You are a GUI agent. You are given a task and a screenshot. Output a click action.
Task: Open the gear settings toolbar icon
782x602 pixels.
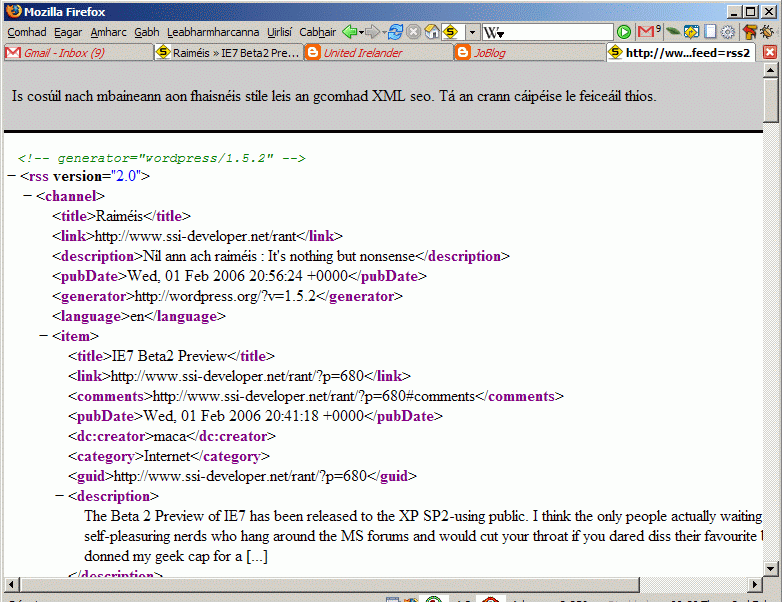728,32
